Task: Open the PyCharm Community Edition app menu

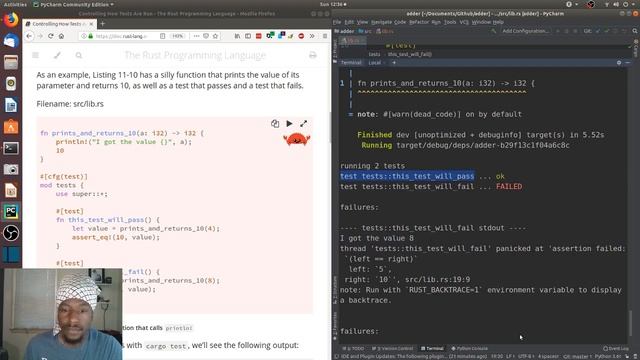Action: (x=73, y=4)
